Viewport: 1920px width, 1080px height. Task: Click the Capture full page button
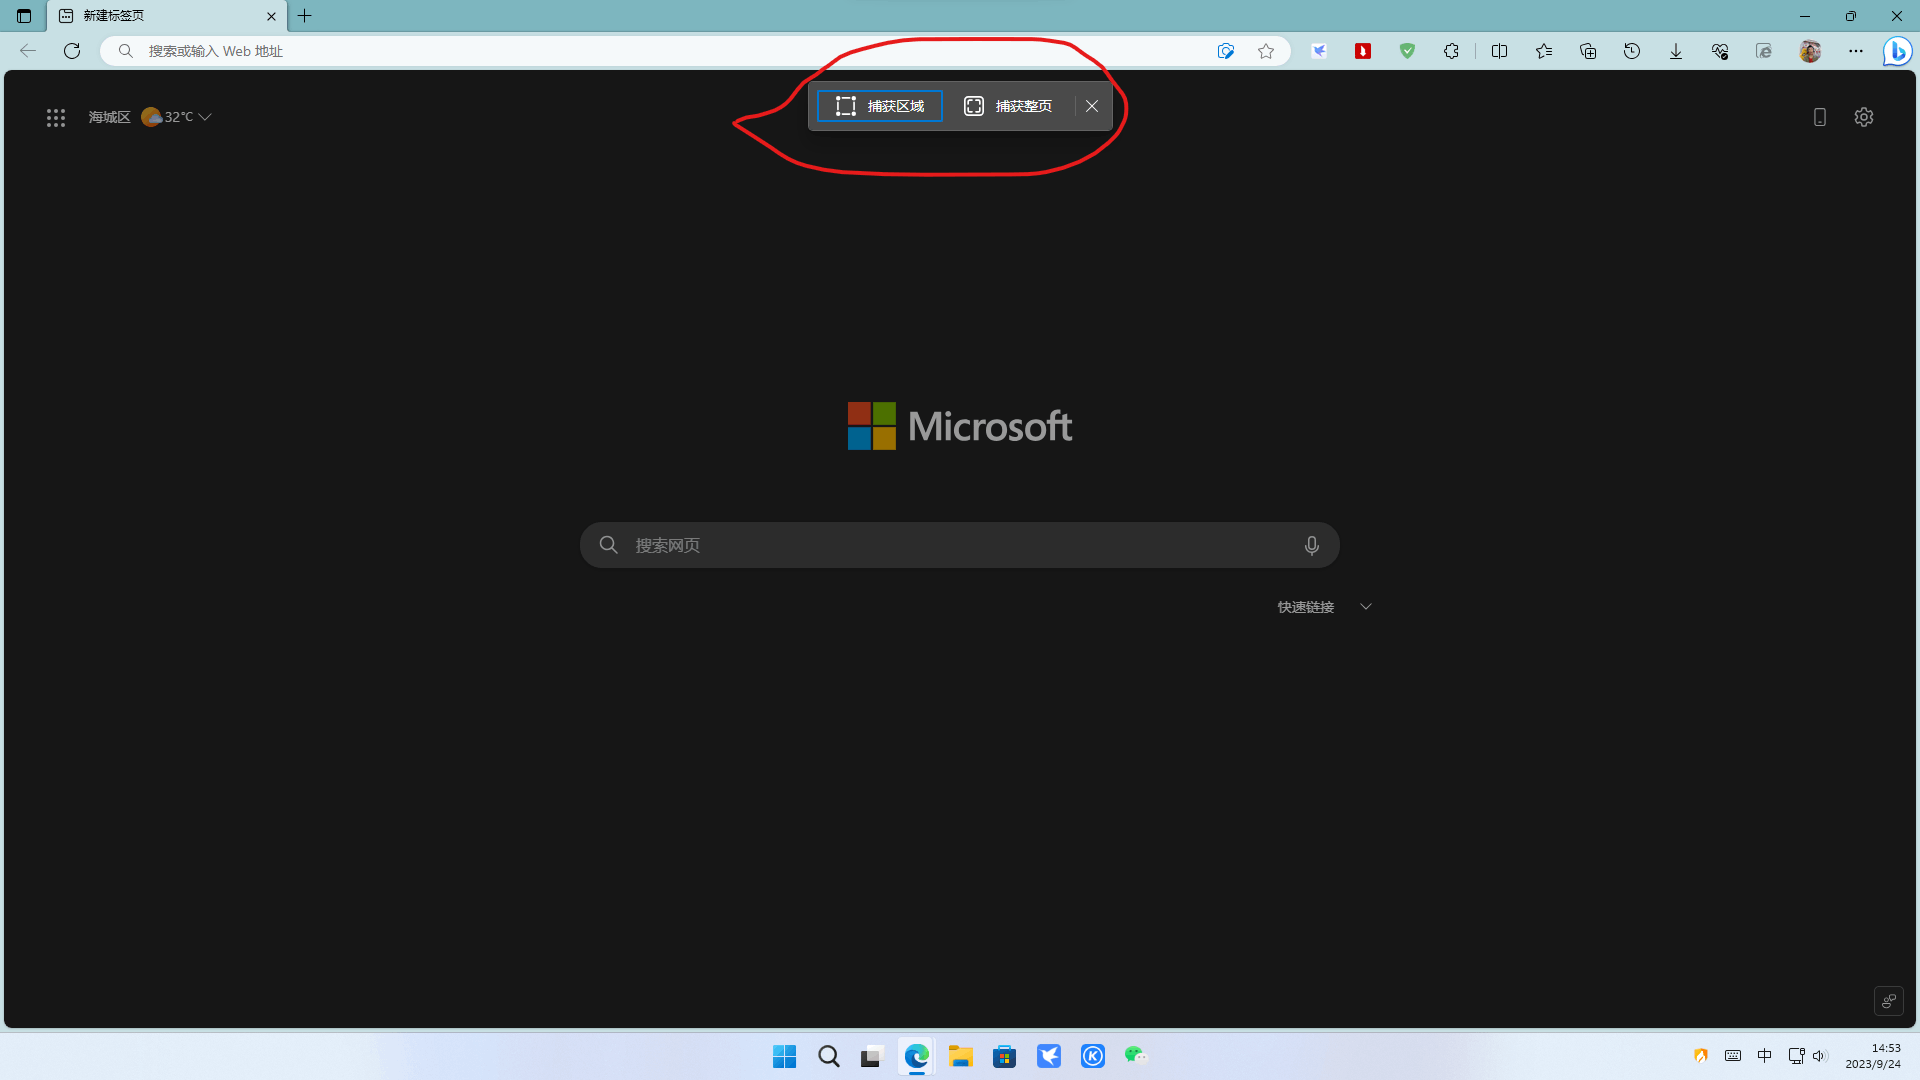pos(1008,106)
